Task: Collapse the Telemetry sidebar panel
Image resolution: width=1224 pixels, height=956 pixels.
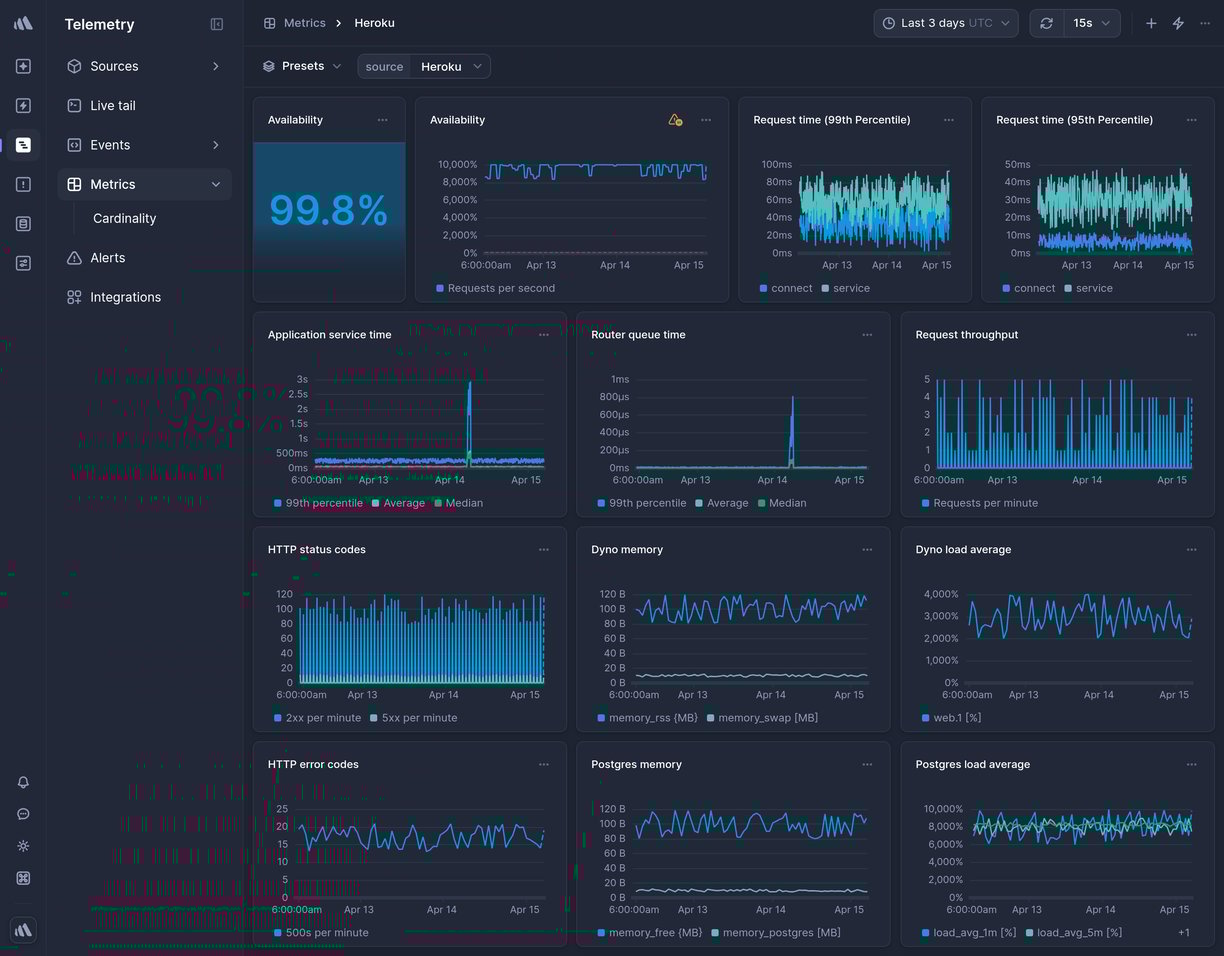Action: [217, 24]
